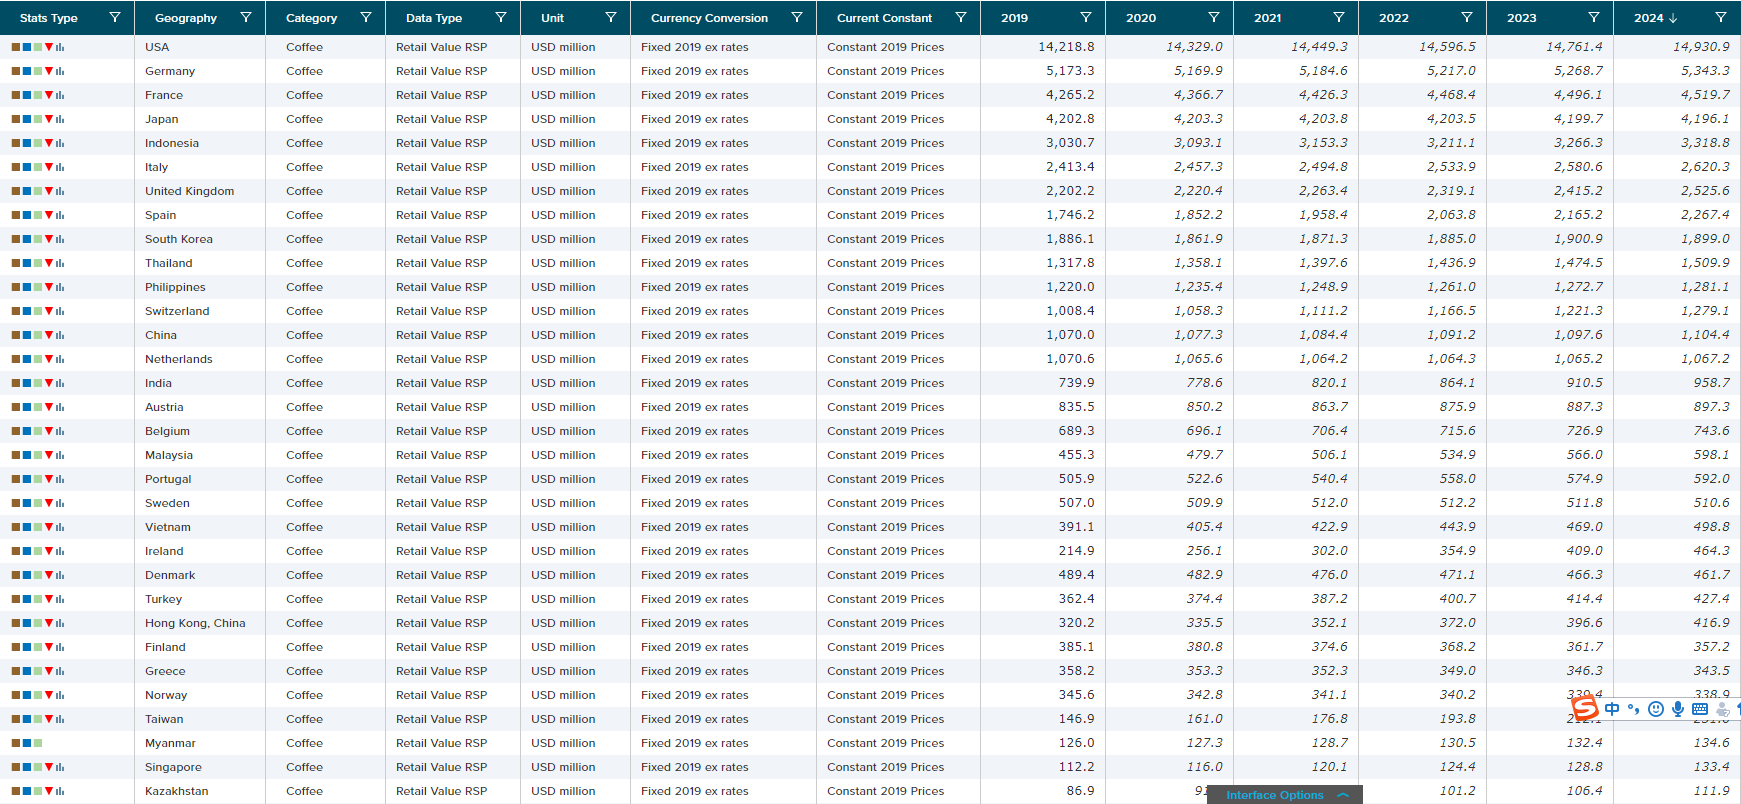Sort by the 2019 column header

1015,18
